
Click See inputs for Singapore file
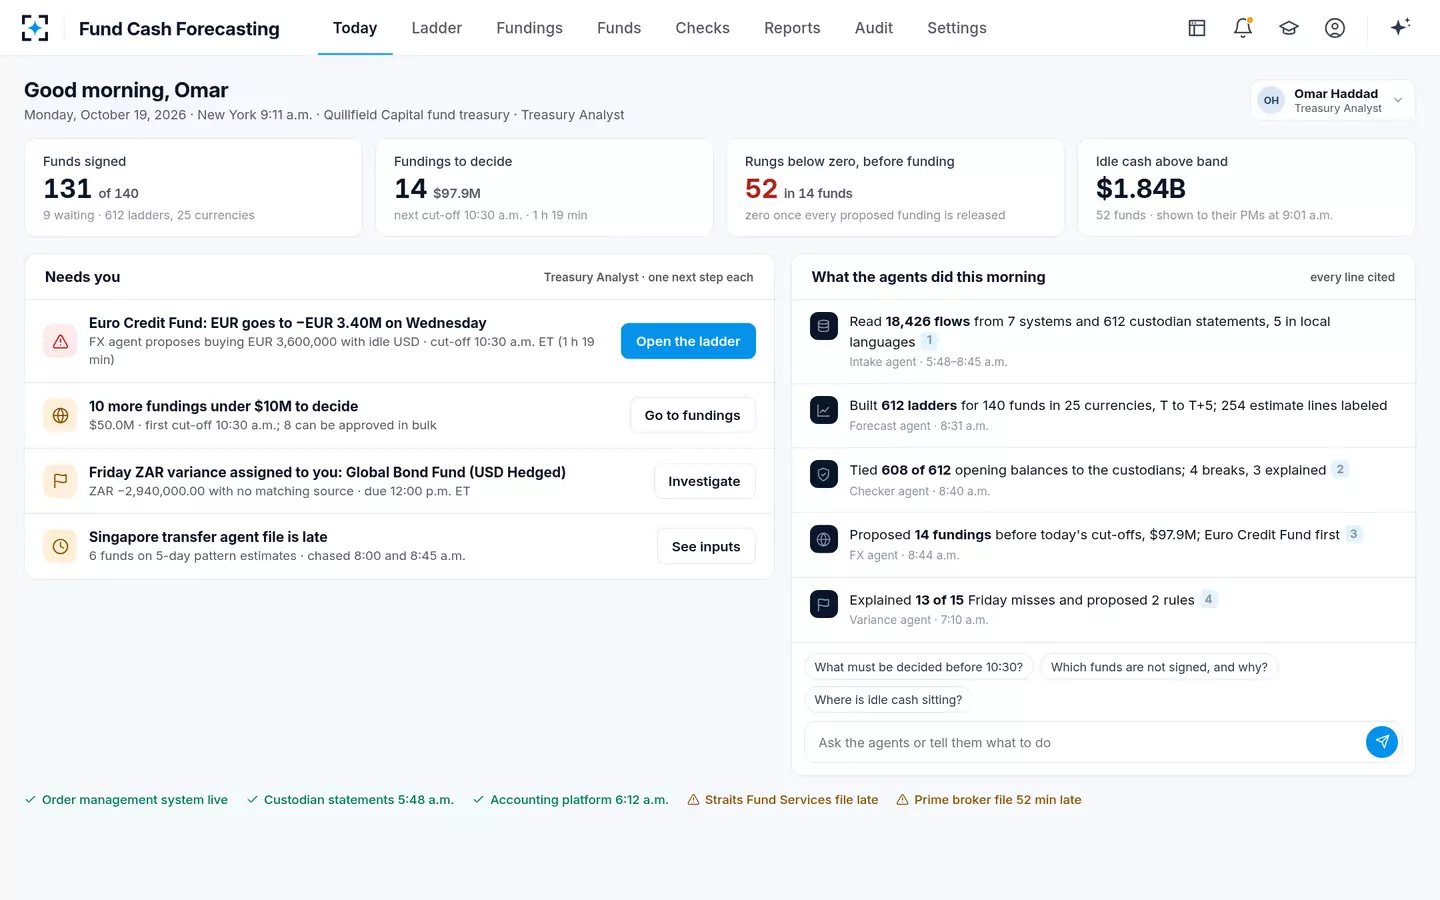pyautogui.click(x=706, y=546)
